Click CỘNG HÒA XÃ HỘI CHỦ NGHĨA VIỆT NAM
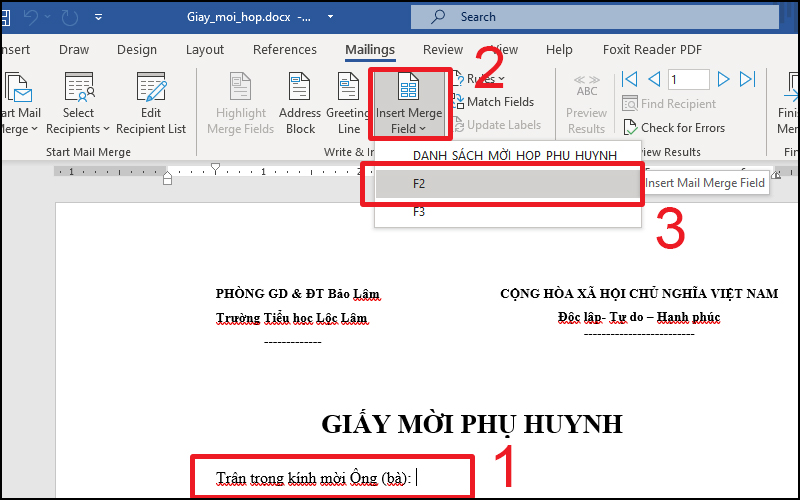The height and width of the screenshot is (500, 800). click(x=639, y=294)
